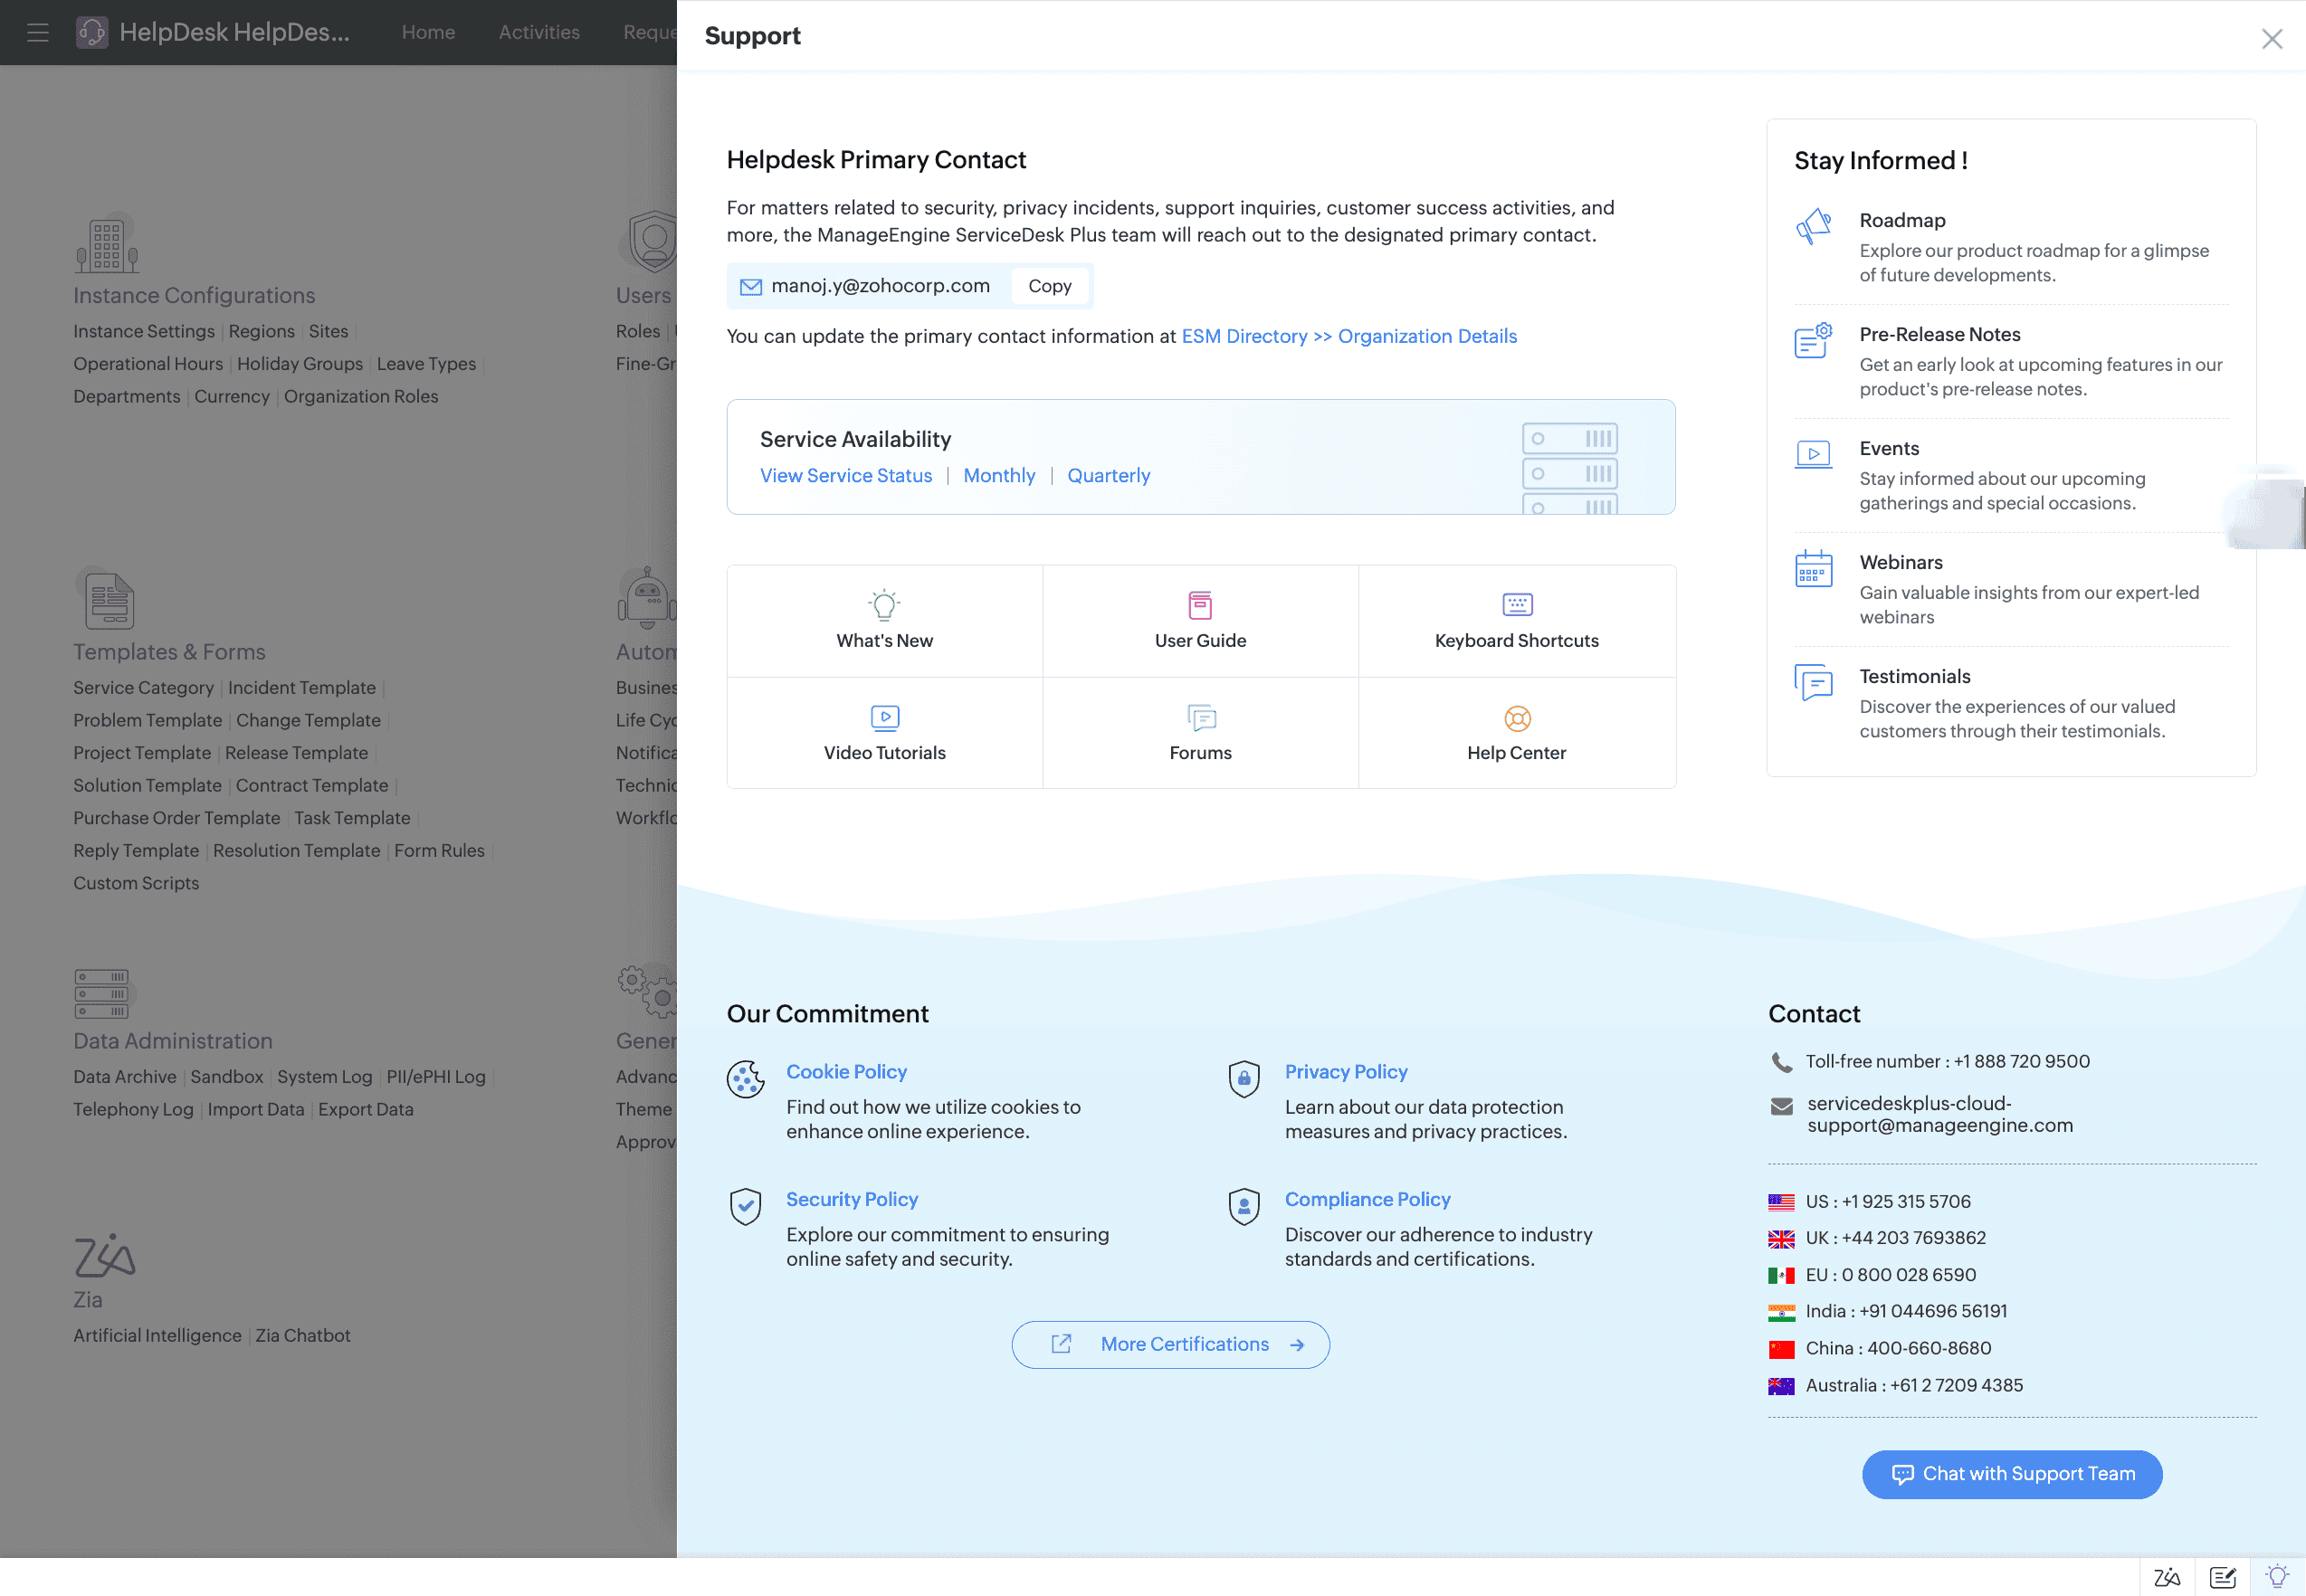
Task: Open ESM Directory Organization Details link
Action: pos(1348,336)
